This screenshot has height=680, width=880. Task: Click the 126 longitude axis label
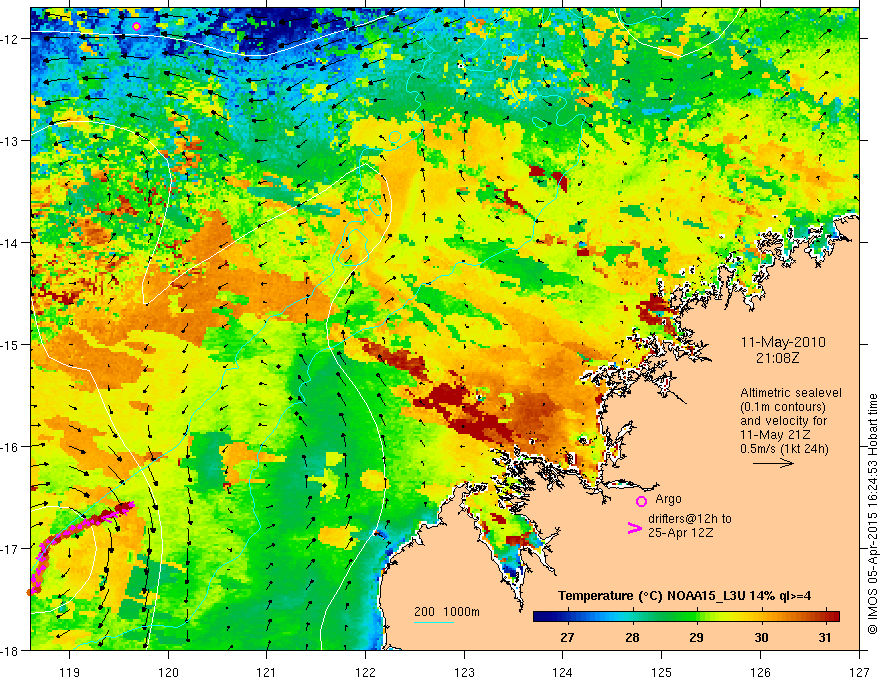(760, 672)
